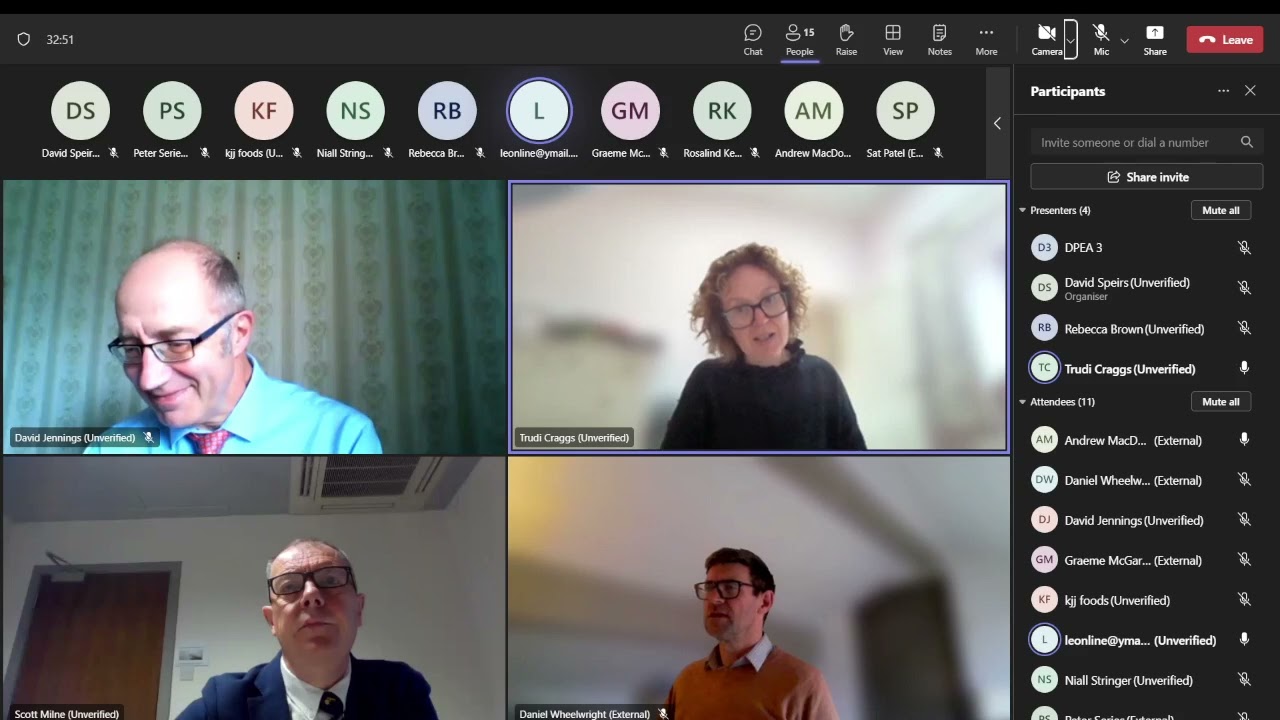
Task: Click the search icon in the invite box
Action: pyautogui.click(x=1247, y=142)
